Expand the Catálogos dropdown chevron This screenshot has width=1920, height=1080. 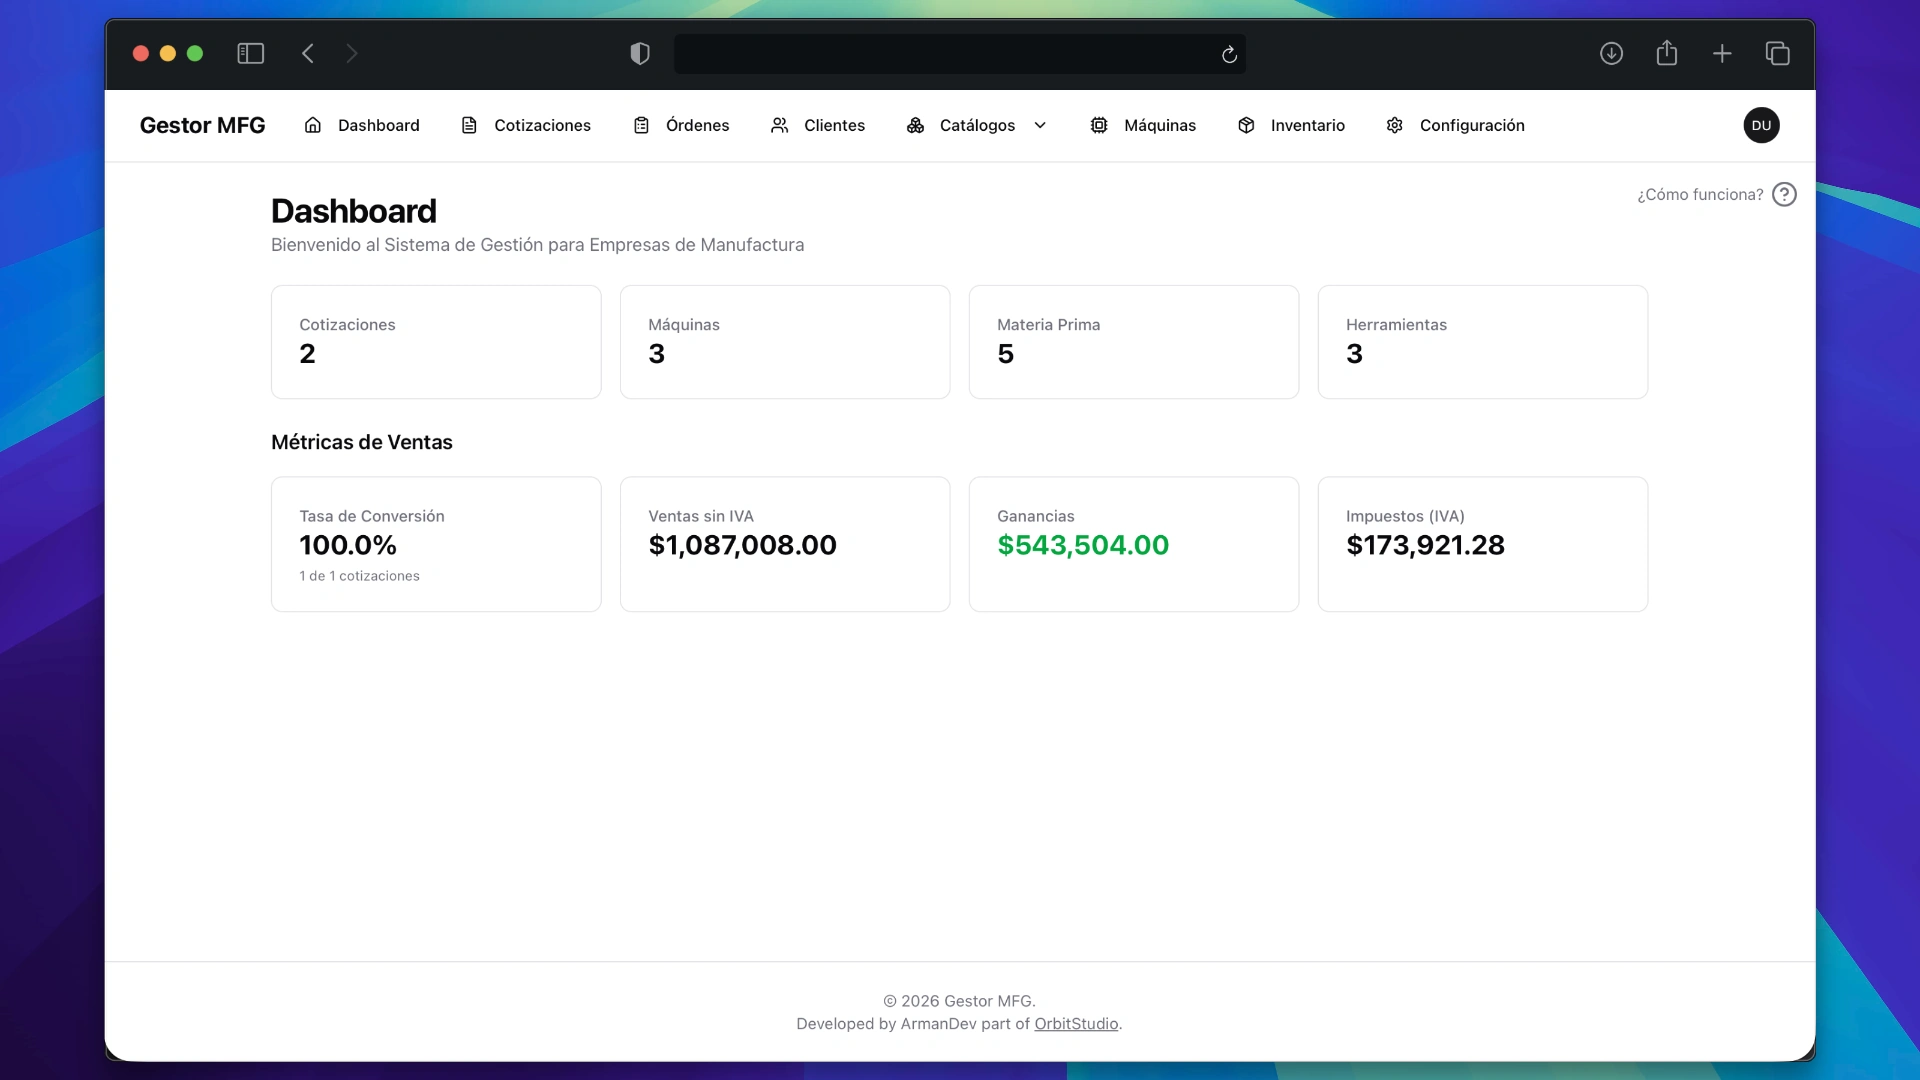[x=1040, y=125]
